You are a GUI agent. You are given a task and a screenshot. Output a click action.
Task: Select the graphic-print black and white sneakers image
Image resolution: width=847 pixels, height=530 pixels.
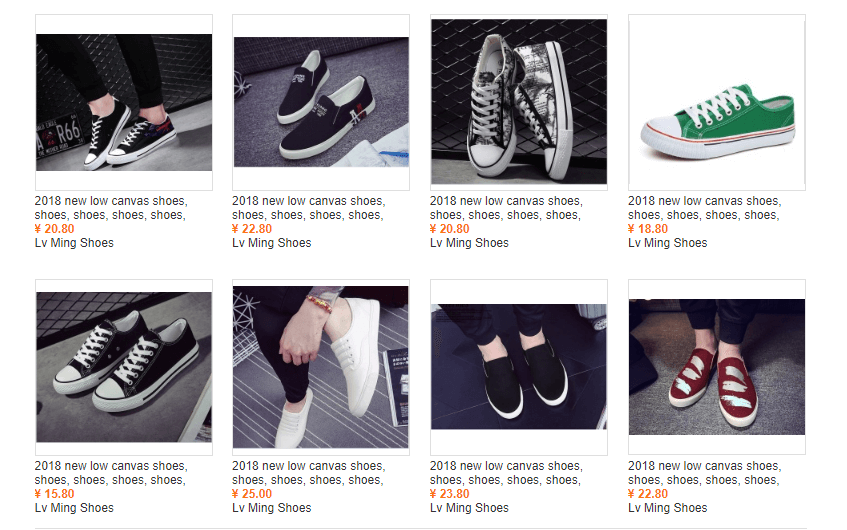(518, 102)
